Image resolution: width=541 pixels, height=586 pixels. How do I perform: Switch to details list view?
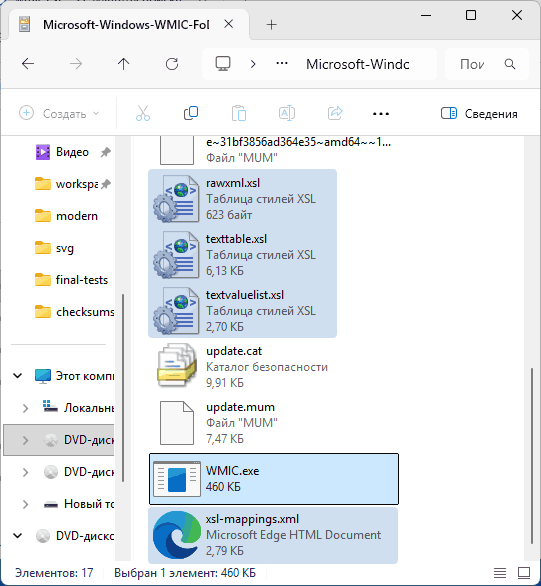coord(500,573)
